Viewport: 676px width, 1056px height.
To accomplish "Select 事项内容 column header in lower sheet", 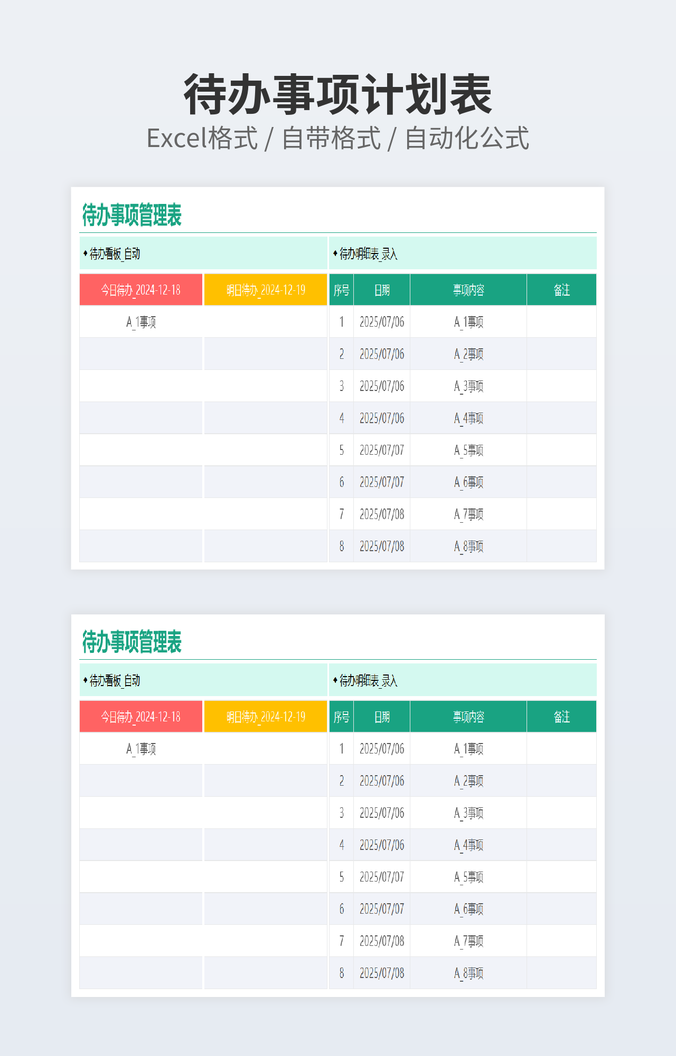I will (x=468, y=717).
